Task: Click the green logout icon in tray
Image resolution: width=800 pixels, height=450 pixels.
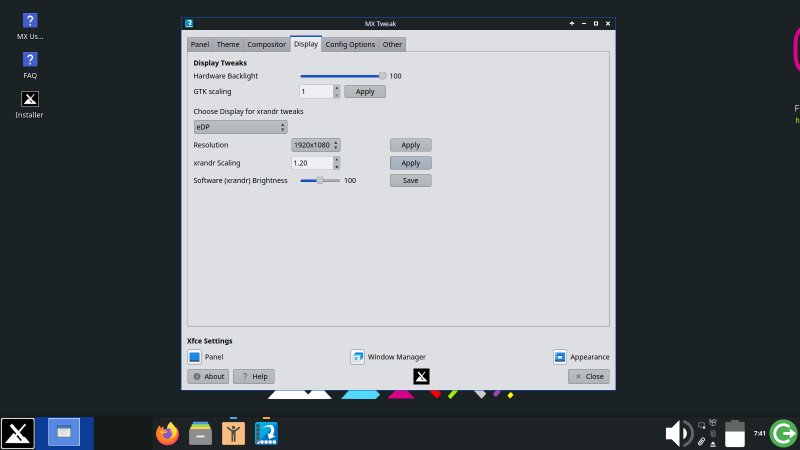Action: coord(784,433)
